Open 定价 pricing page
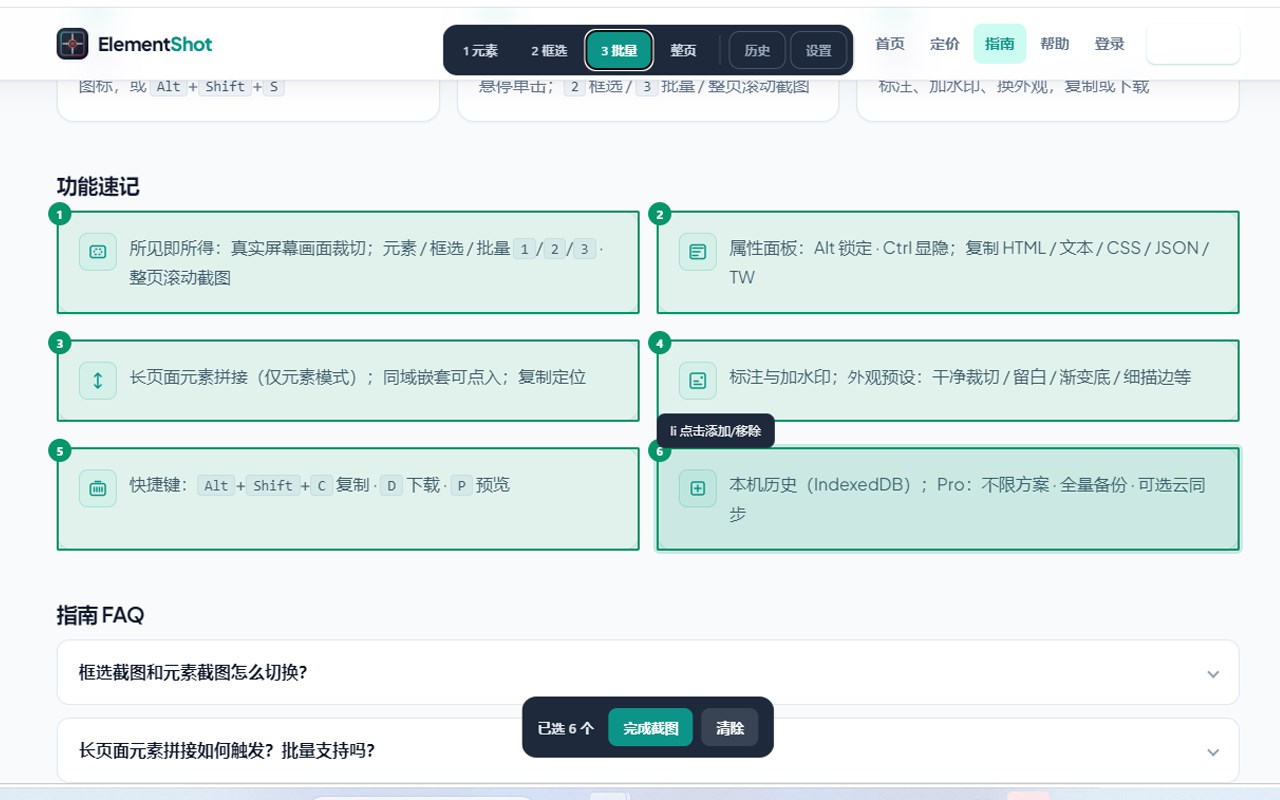The height and width of the screenshot is (800, 1280). click(x=945, y=44)
